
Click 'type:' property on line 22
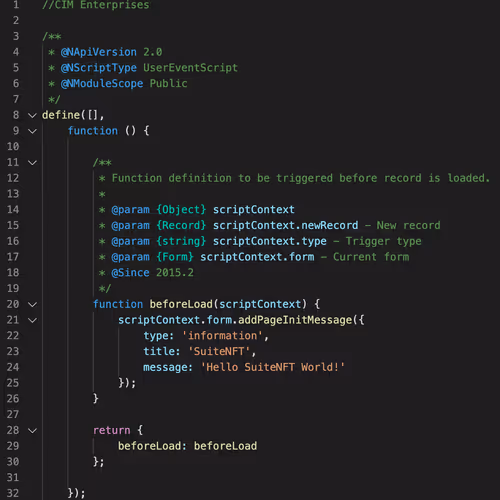159,336
